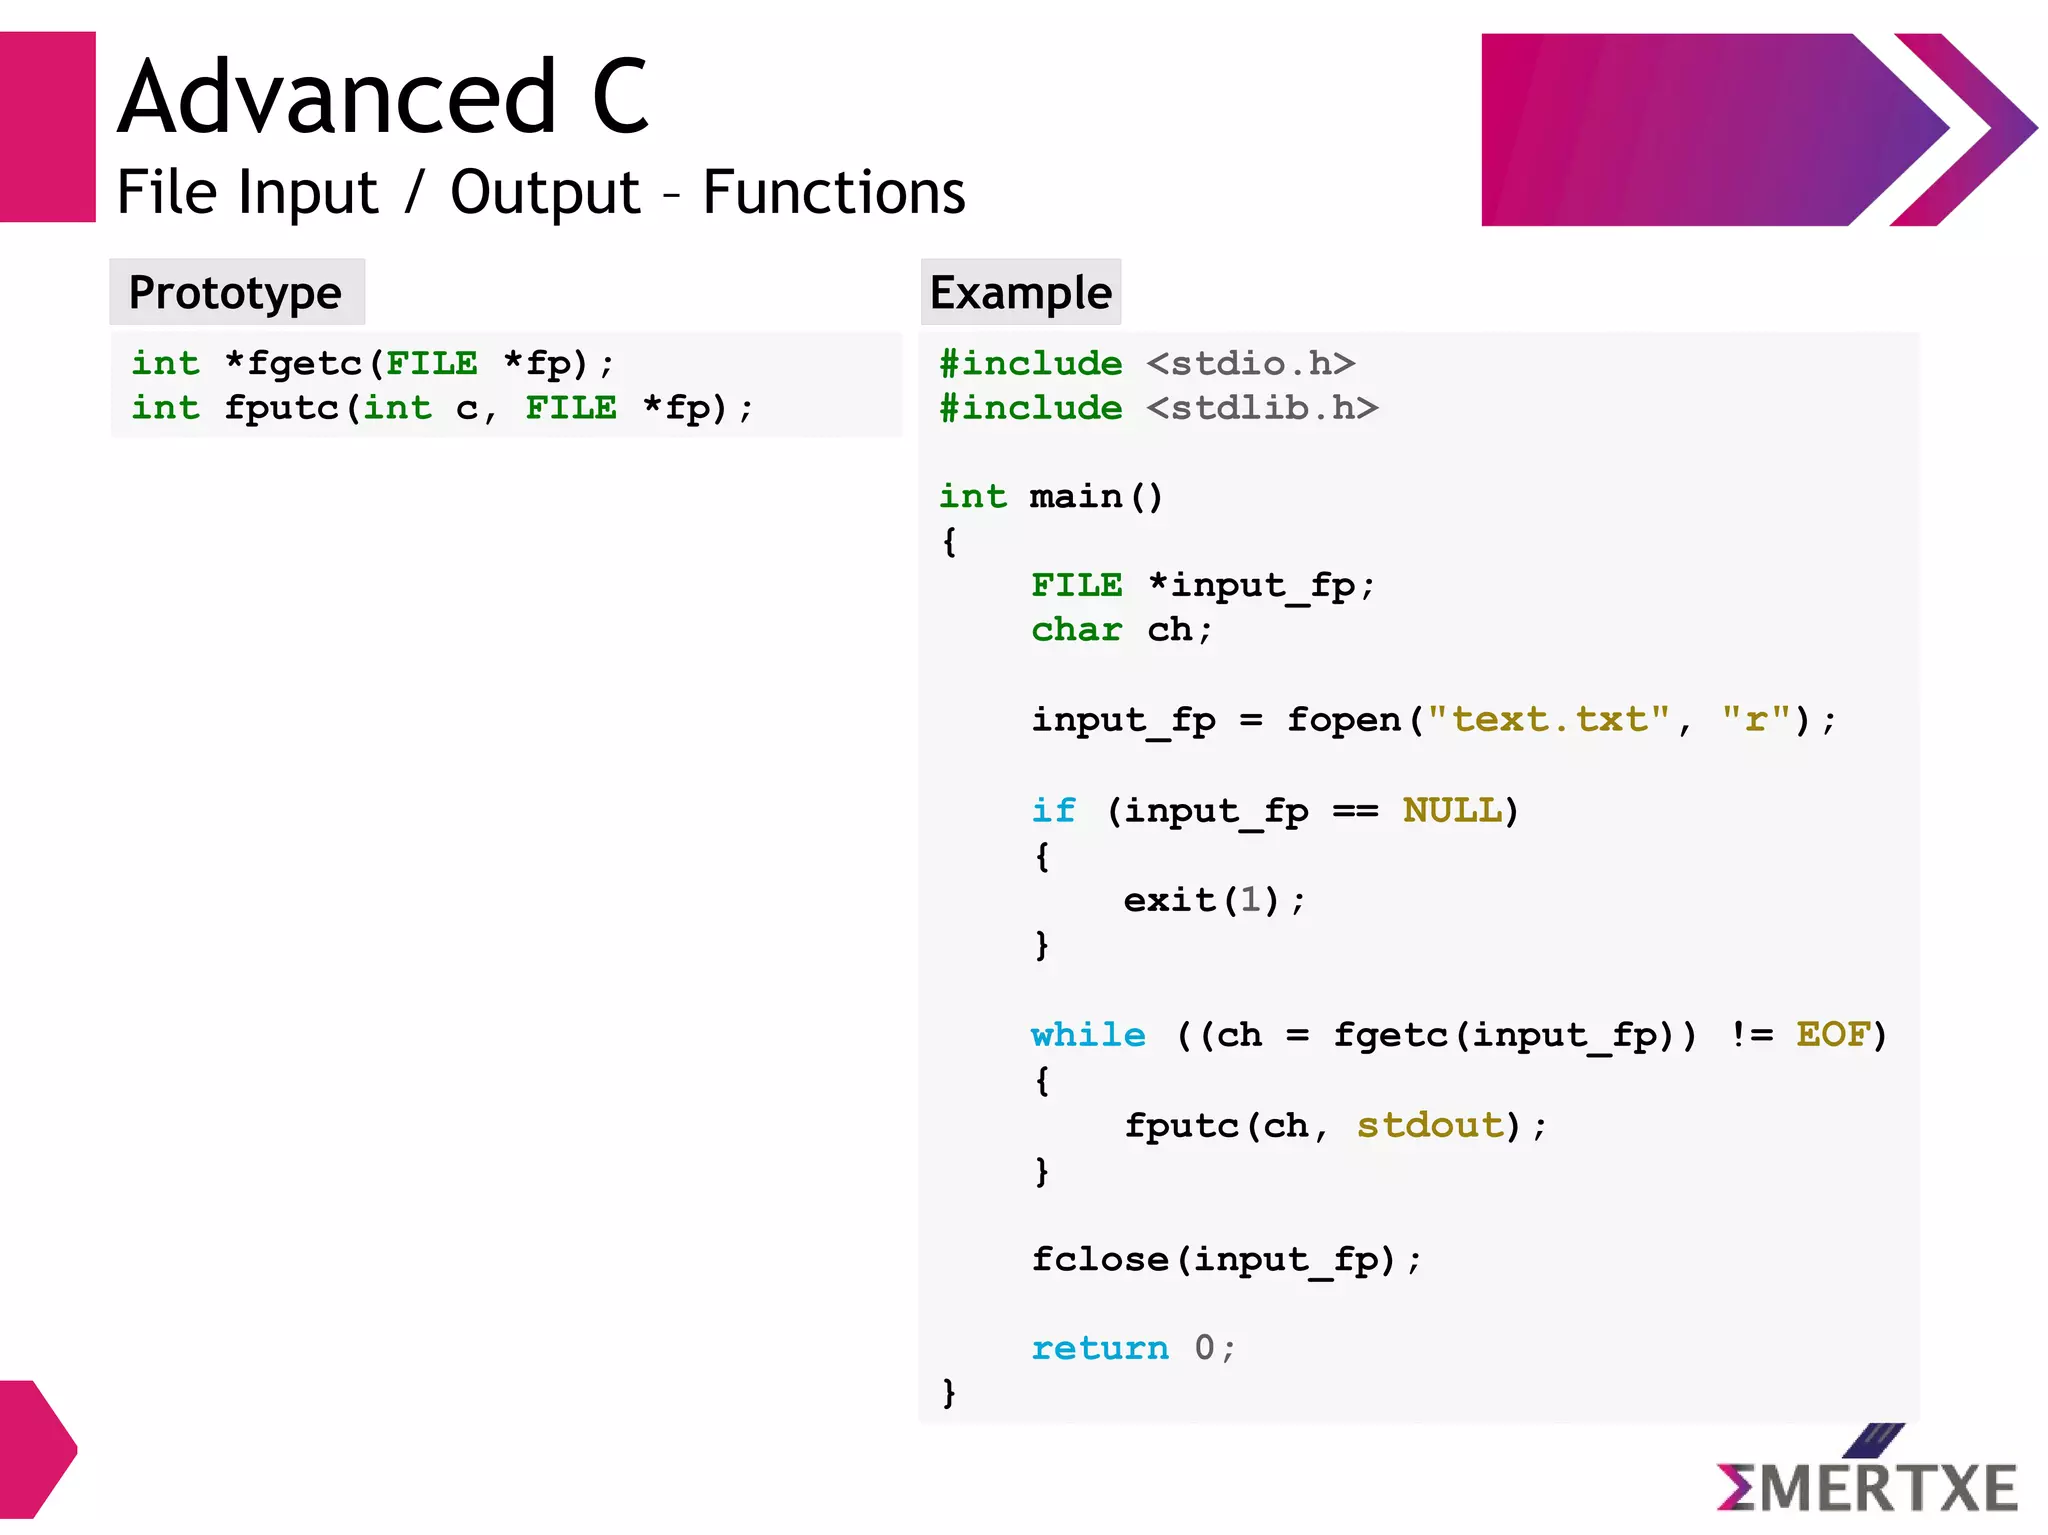Click the File Input / Output subtitle
The image size is (2048, 1535).
point(540,192)
